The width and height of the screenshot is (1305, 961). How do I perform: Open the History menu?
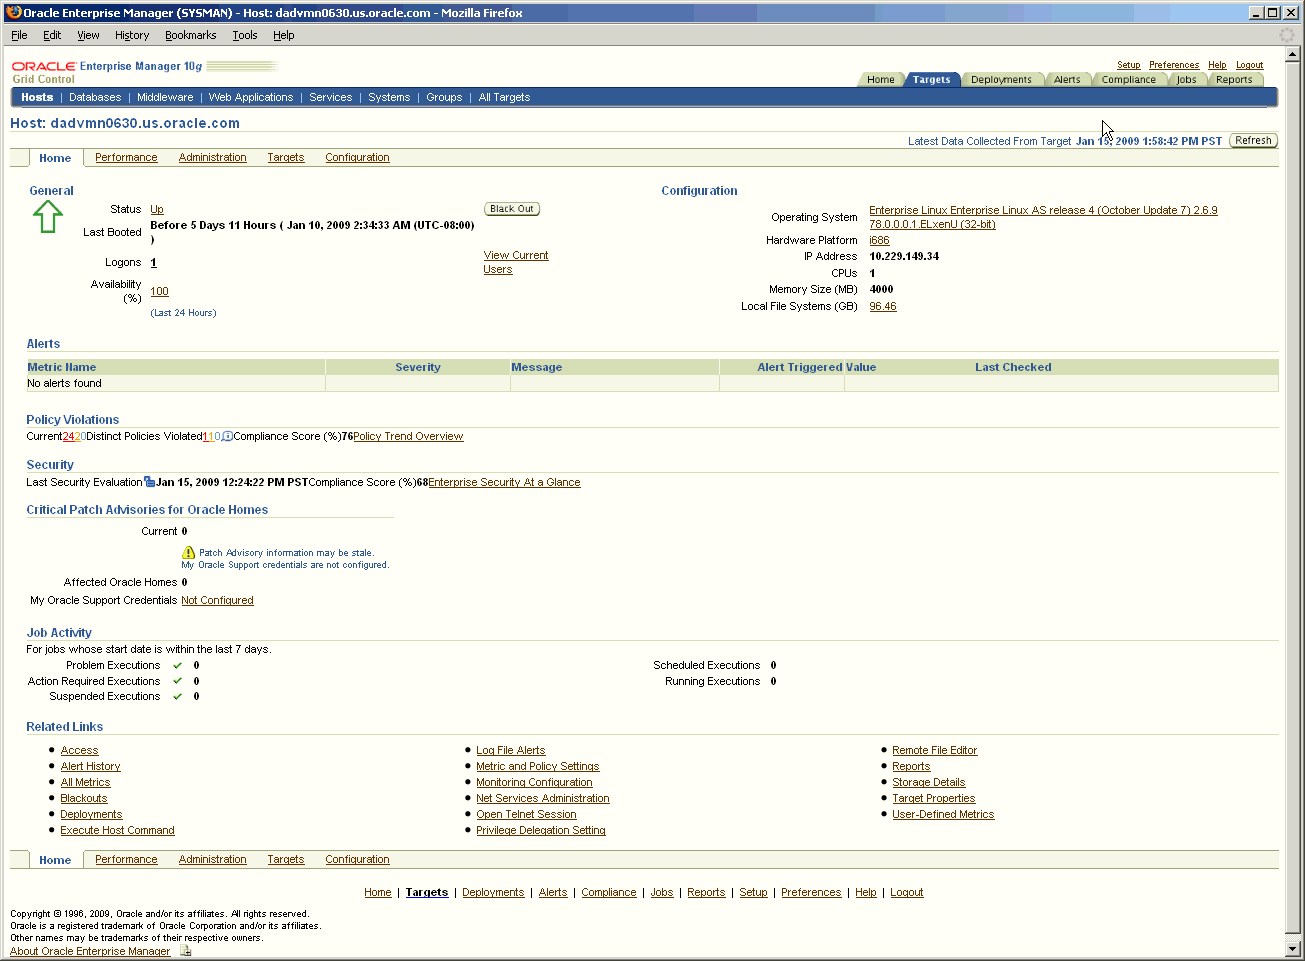click(131, 35)
